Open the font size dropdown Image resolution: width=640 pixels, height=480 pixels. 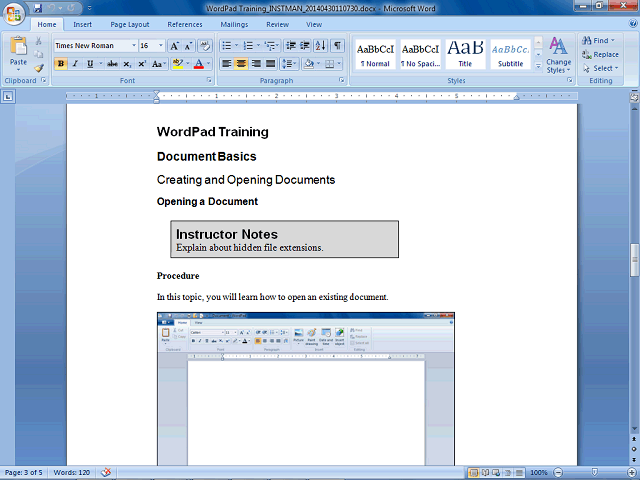coord(161,46)
